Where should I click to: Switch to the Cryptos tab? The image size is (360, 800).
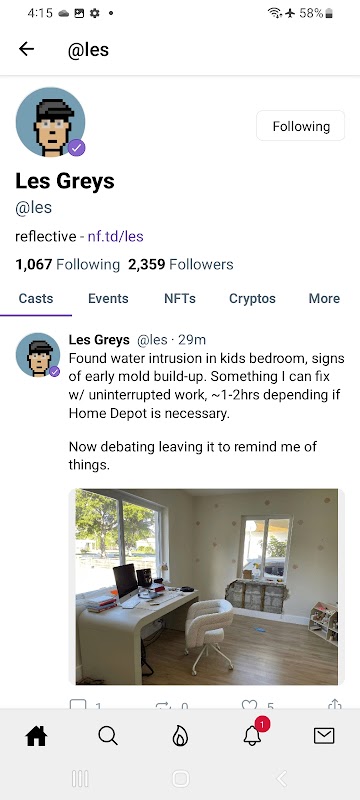[x=252, y=298]
